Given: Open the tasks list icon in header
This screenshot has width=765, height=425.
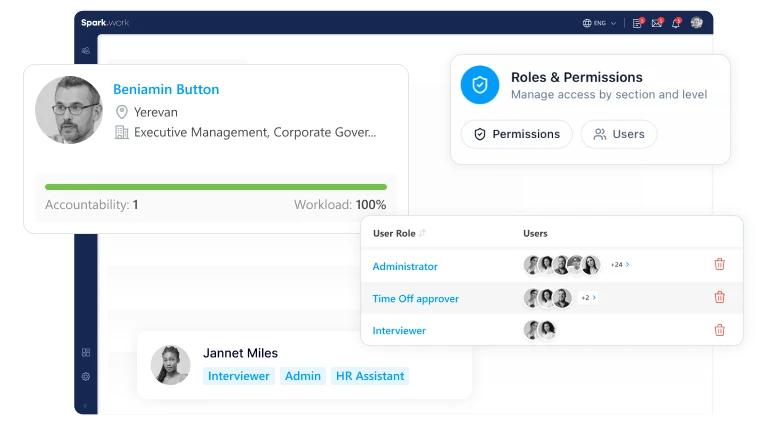Looking at the screenshot, I should click(637, 23).
